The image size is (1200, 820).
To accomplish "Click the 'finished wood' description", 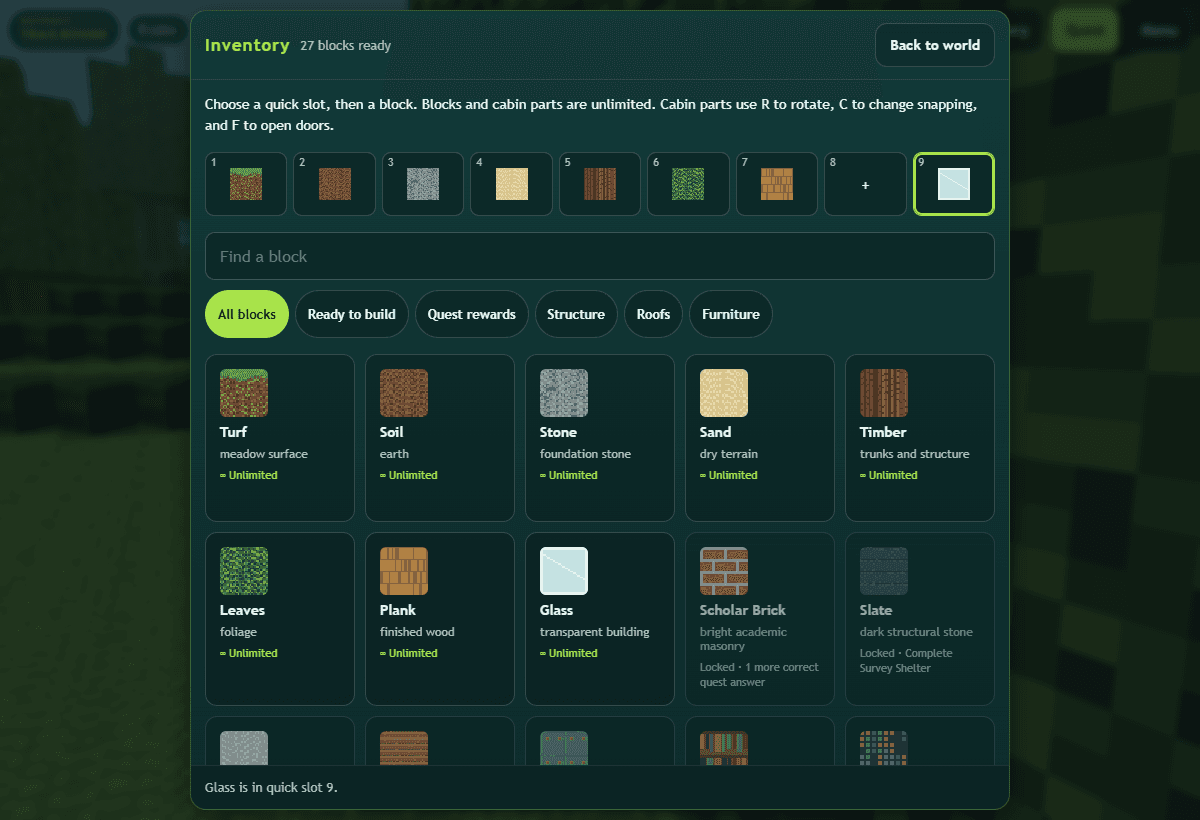I will point(417,632).
